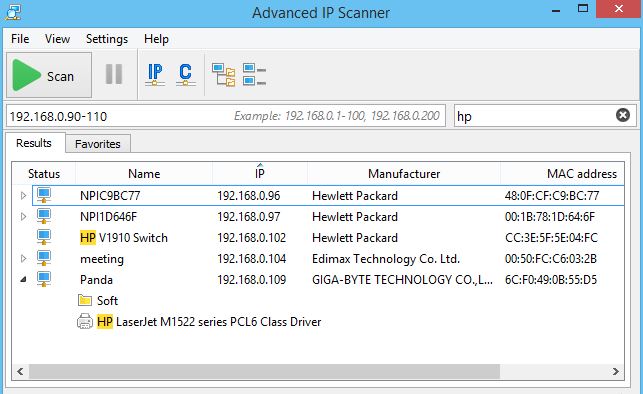
Task: Open the Settings menu
Action: click(x=107, y=39)
